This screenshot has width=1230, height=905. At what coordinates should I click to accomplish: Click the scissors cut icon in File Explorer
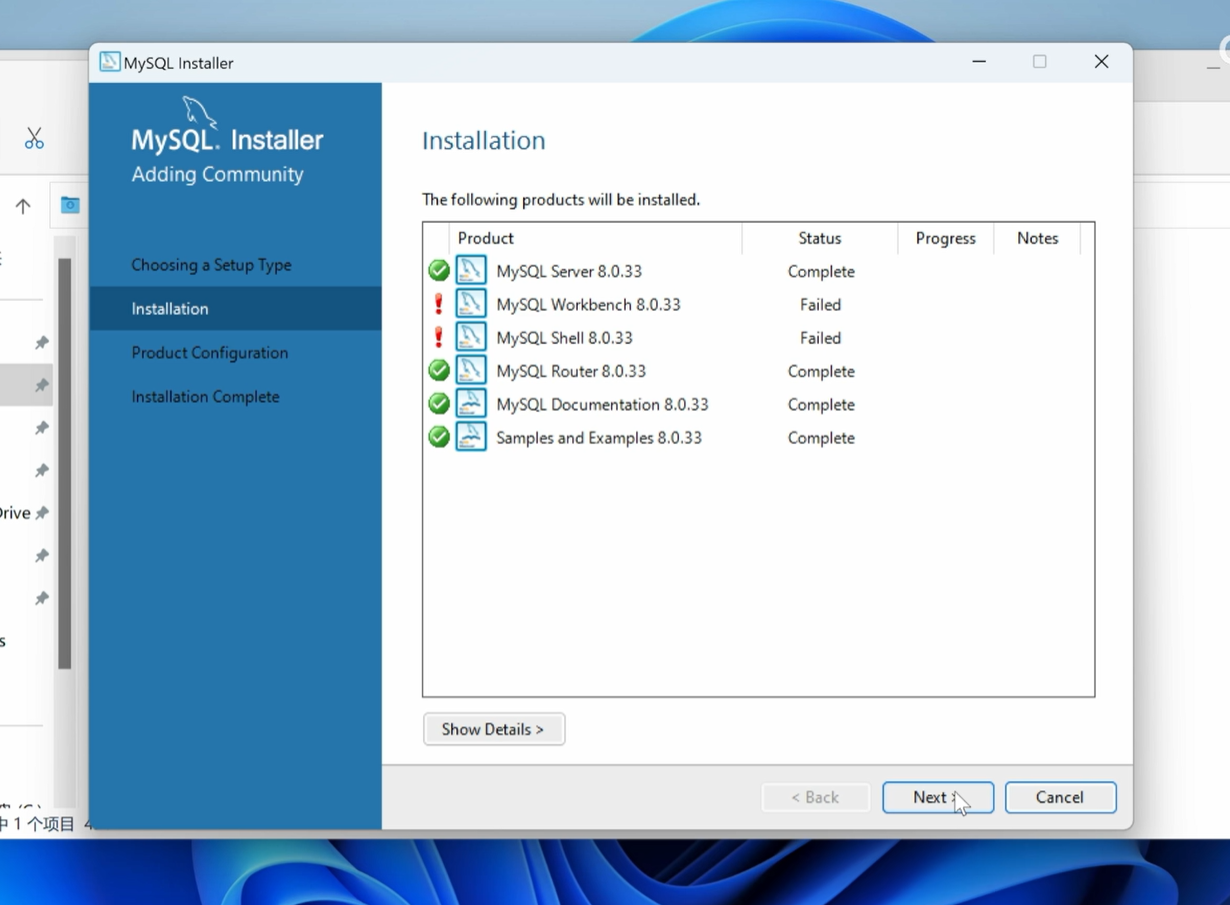pyautogui.click(x=34, y=138)
